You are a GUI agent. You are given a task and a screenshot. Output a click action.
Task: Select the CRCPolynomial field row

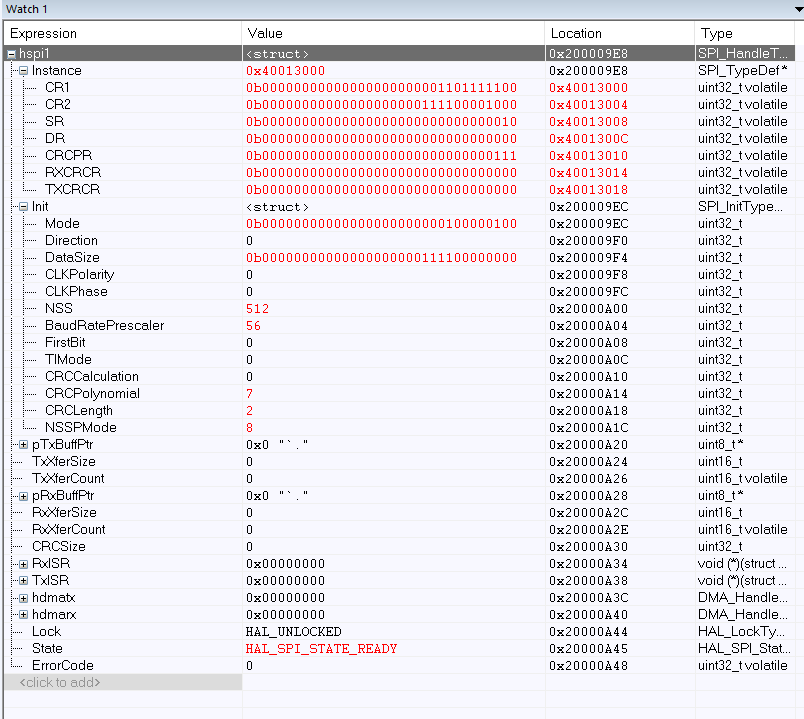(x=399, y=393)
